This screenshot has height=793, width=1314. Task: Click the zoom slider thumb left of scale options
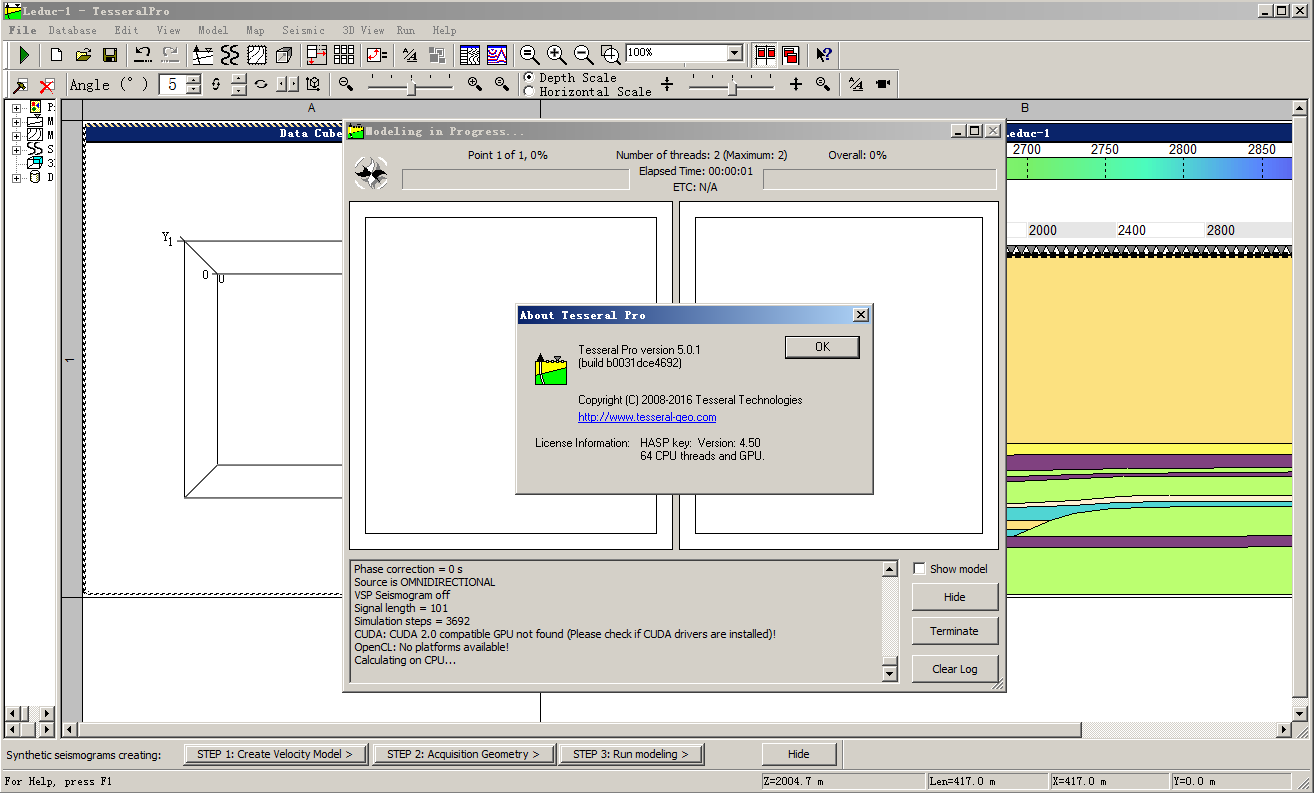click(411, 88)
